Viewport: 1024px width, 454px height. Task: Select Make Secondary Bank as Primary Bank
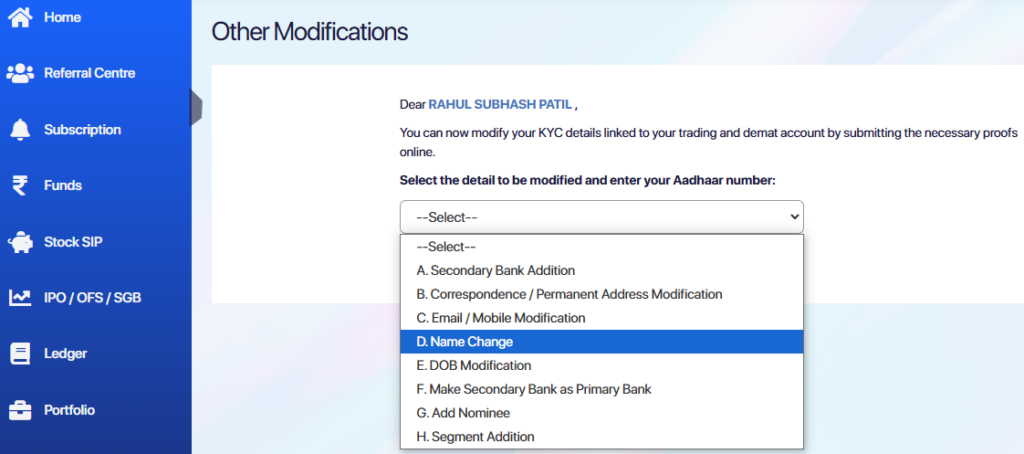(534, 389)
